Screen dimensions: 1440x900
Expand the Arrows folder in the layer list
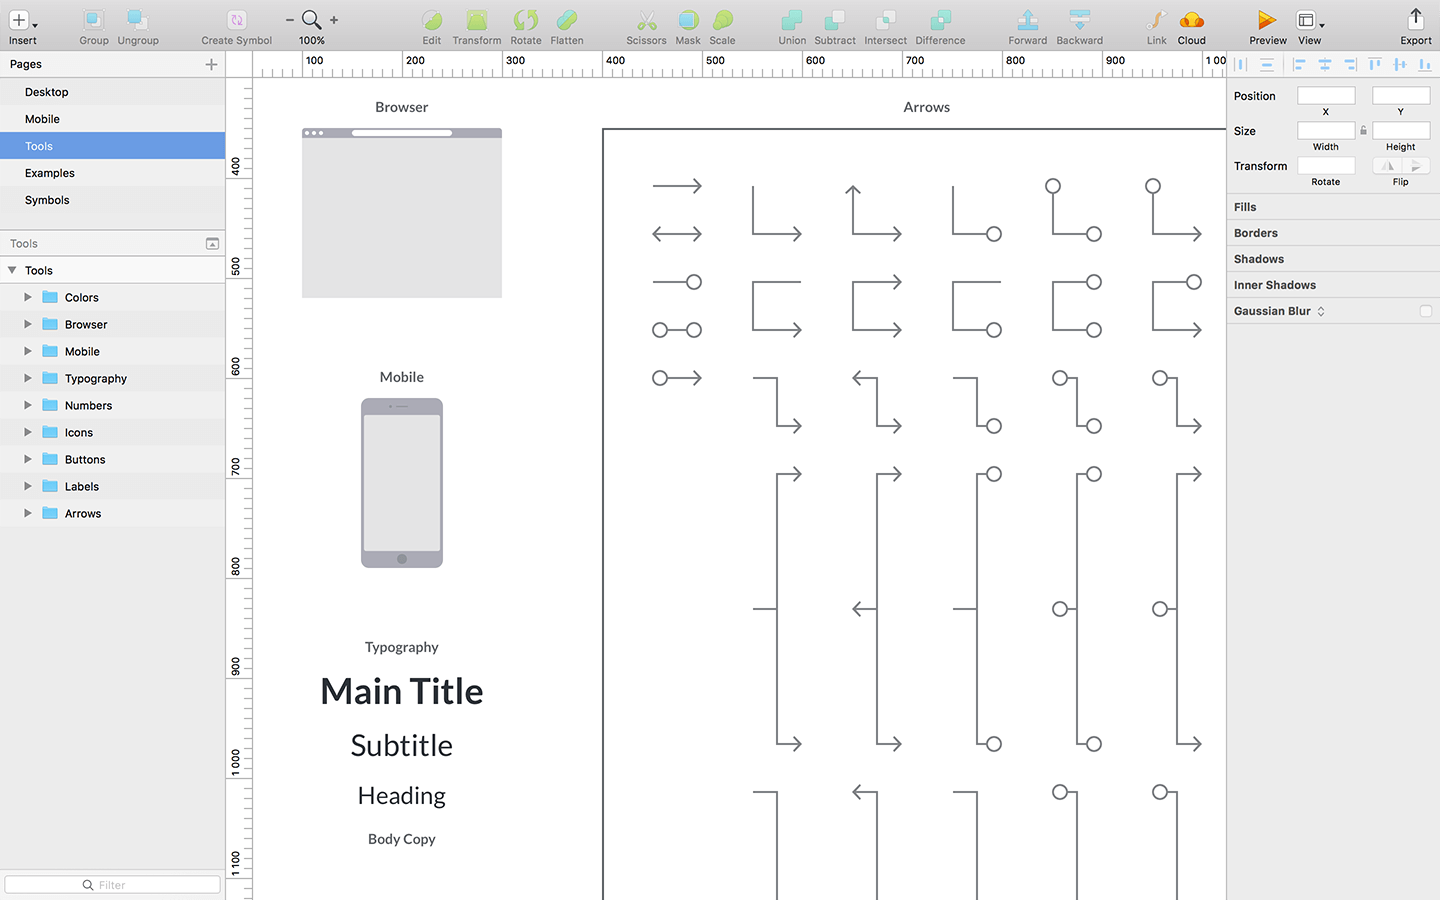(x=27, y=513)
